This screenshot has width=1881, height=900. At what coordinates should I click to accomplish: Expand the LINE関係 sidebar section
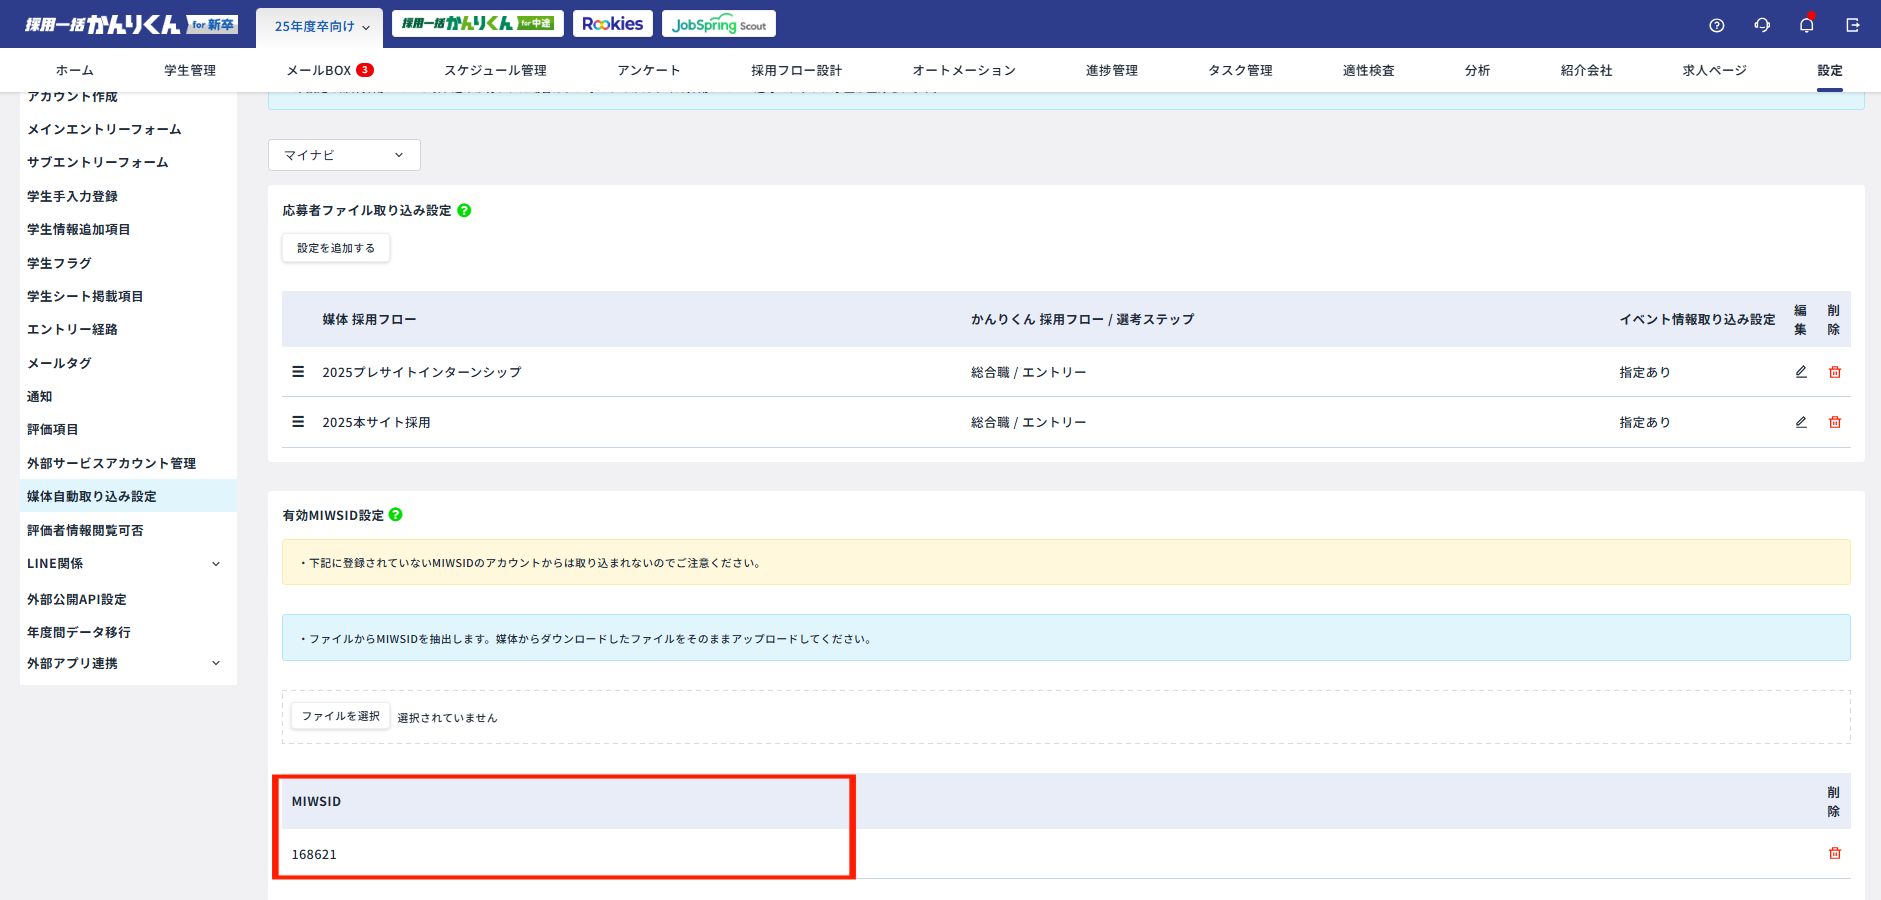(x=215, y=564)
